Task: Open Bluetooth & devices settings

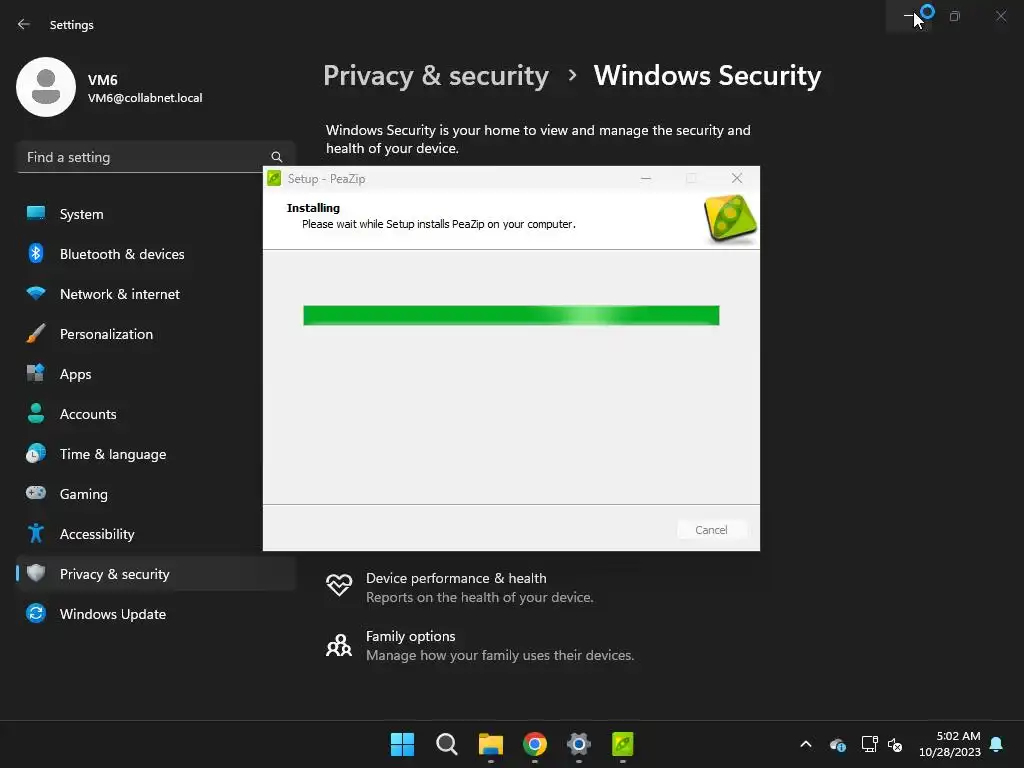Action: pyautogui.click(x=156, y=254)
